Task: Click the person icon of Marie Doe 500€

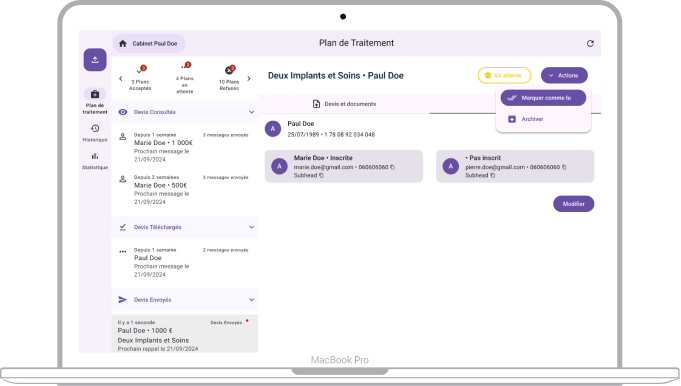Action: (123, 178)
